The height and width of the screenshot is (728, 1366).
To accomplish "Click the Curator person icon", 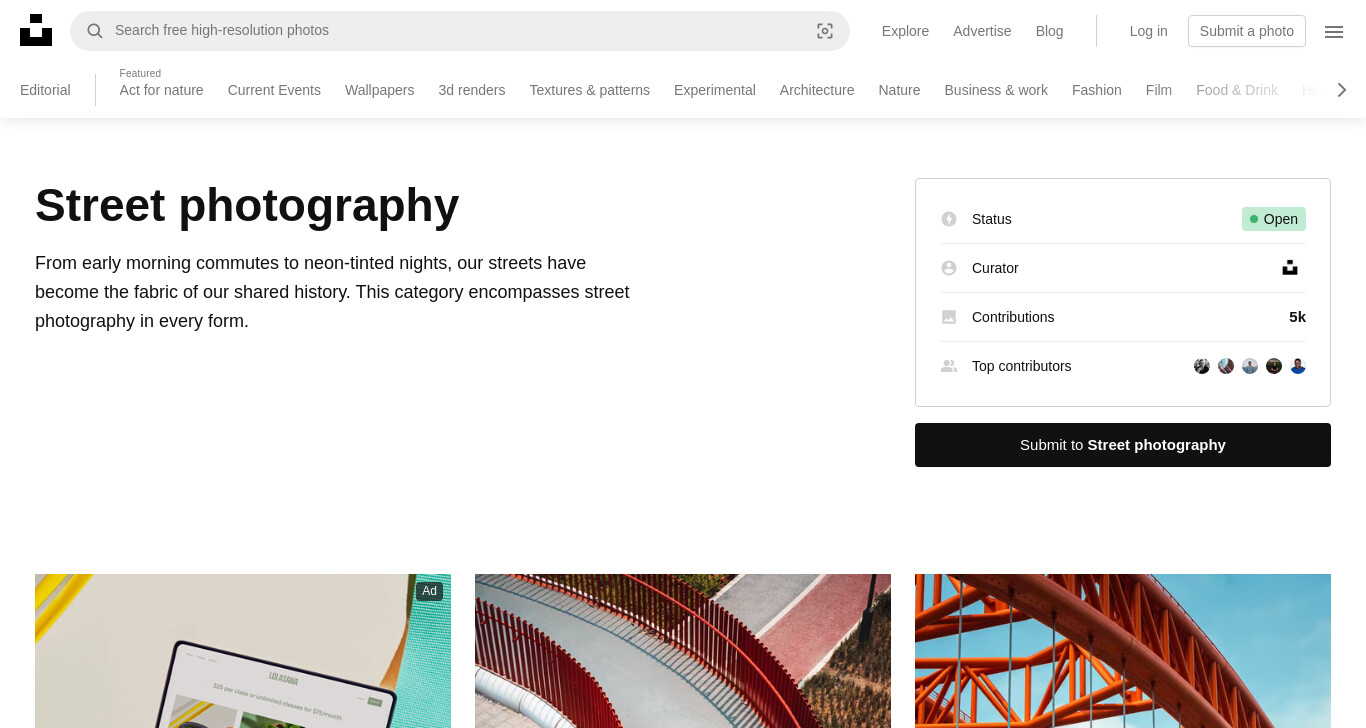I will (949, 268).
